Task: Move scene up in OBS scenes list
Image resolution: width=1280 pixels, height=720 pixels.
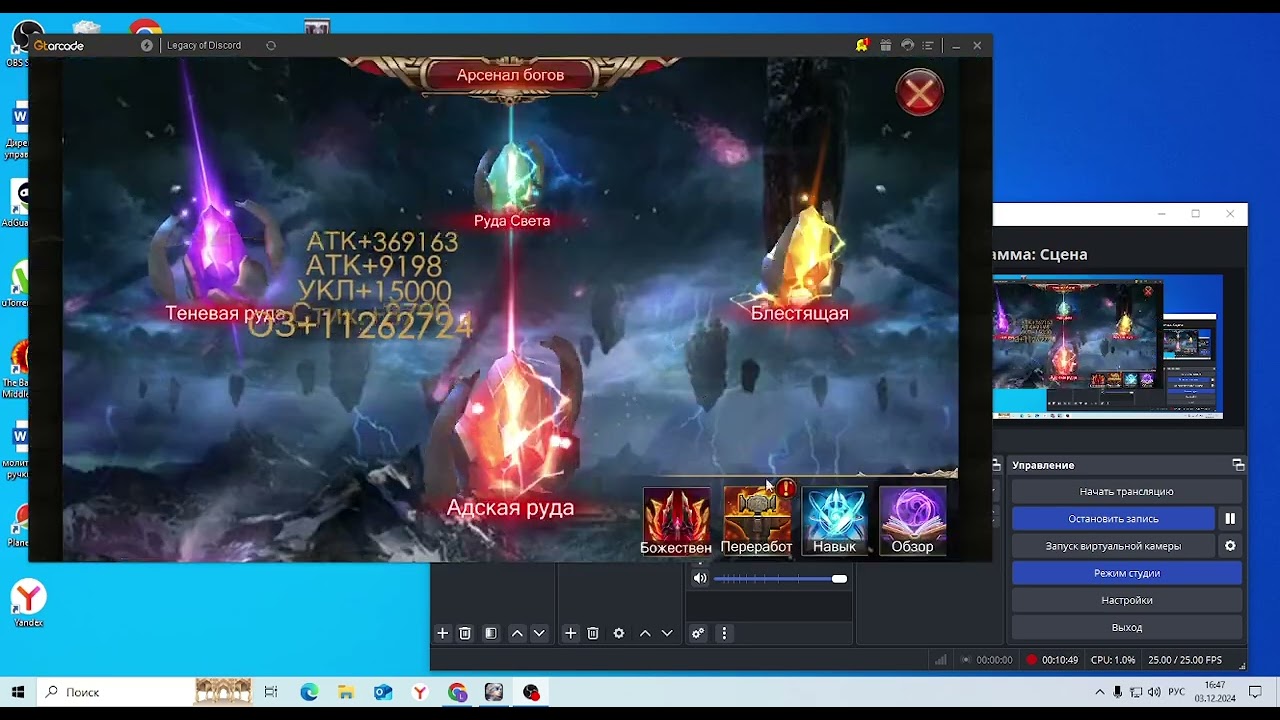Action: click(x=517, y=633)
